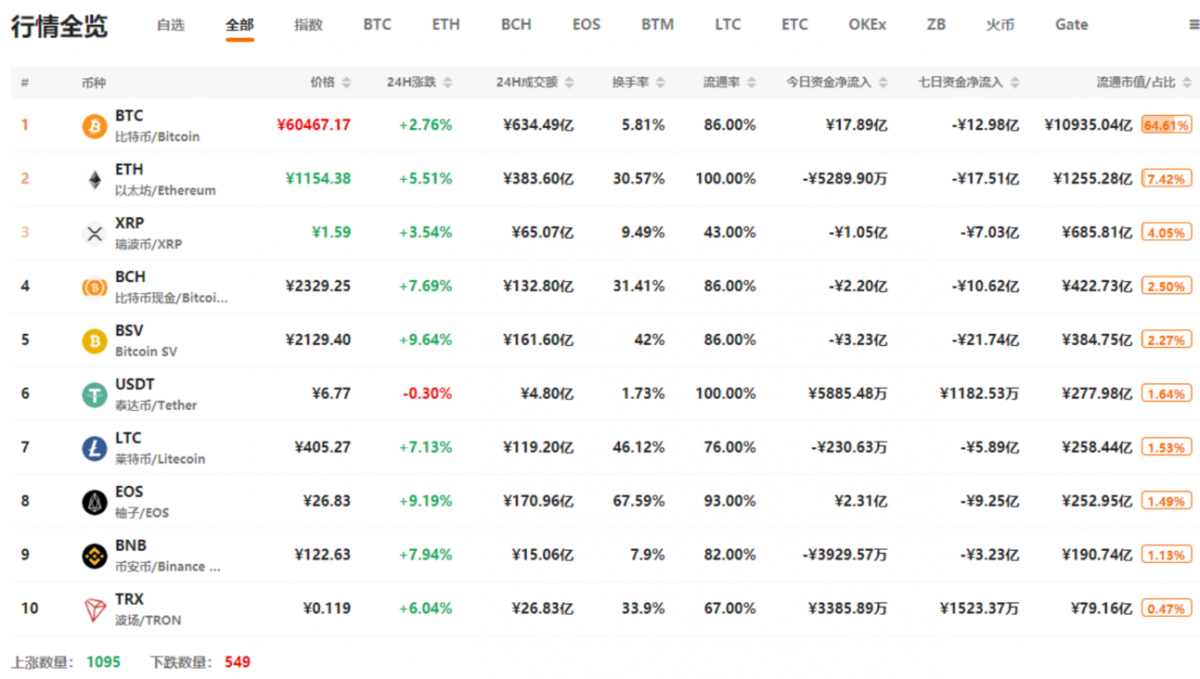The height and width of the screenshot is (679, 1200).
Task: Click the Bitcoin Cash icon
Action: 94,287
